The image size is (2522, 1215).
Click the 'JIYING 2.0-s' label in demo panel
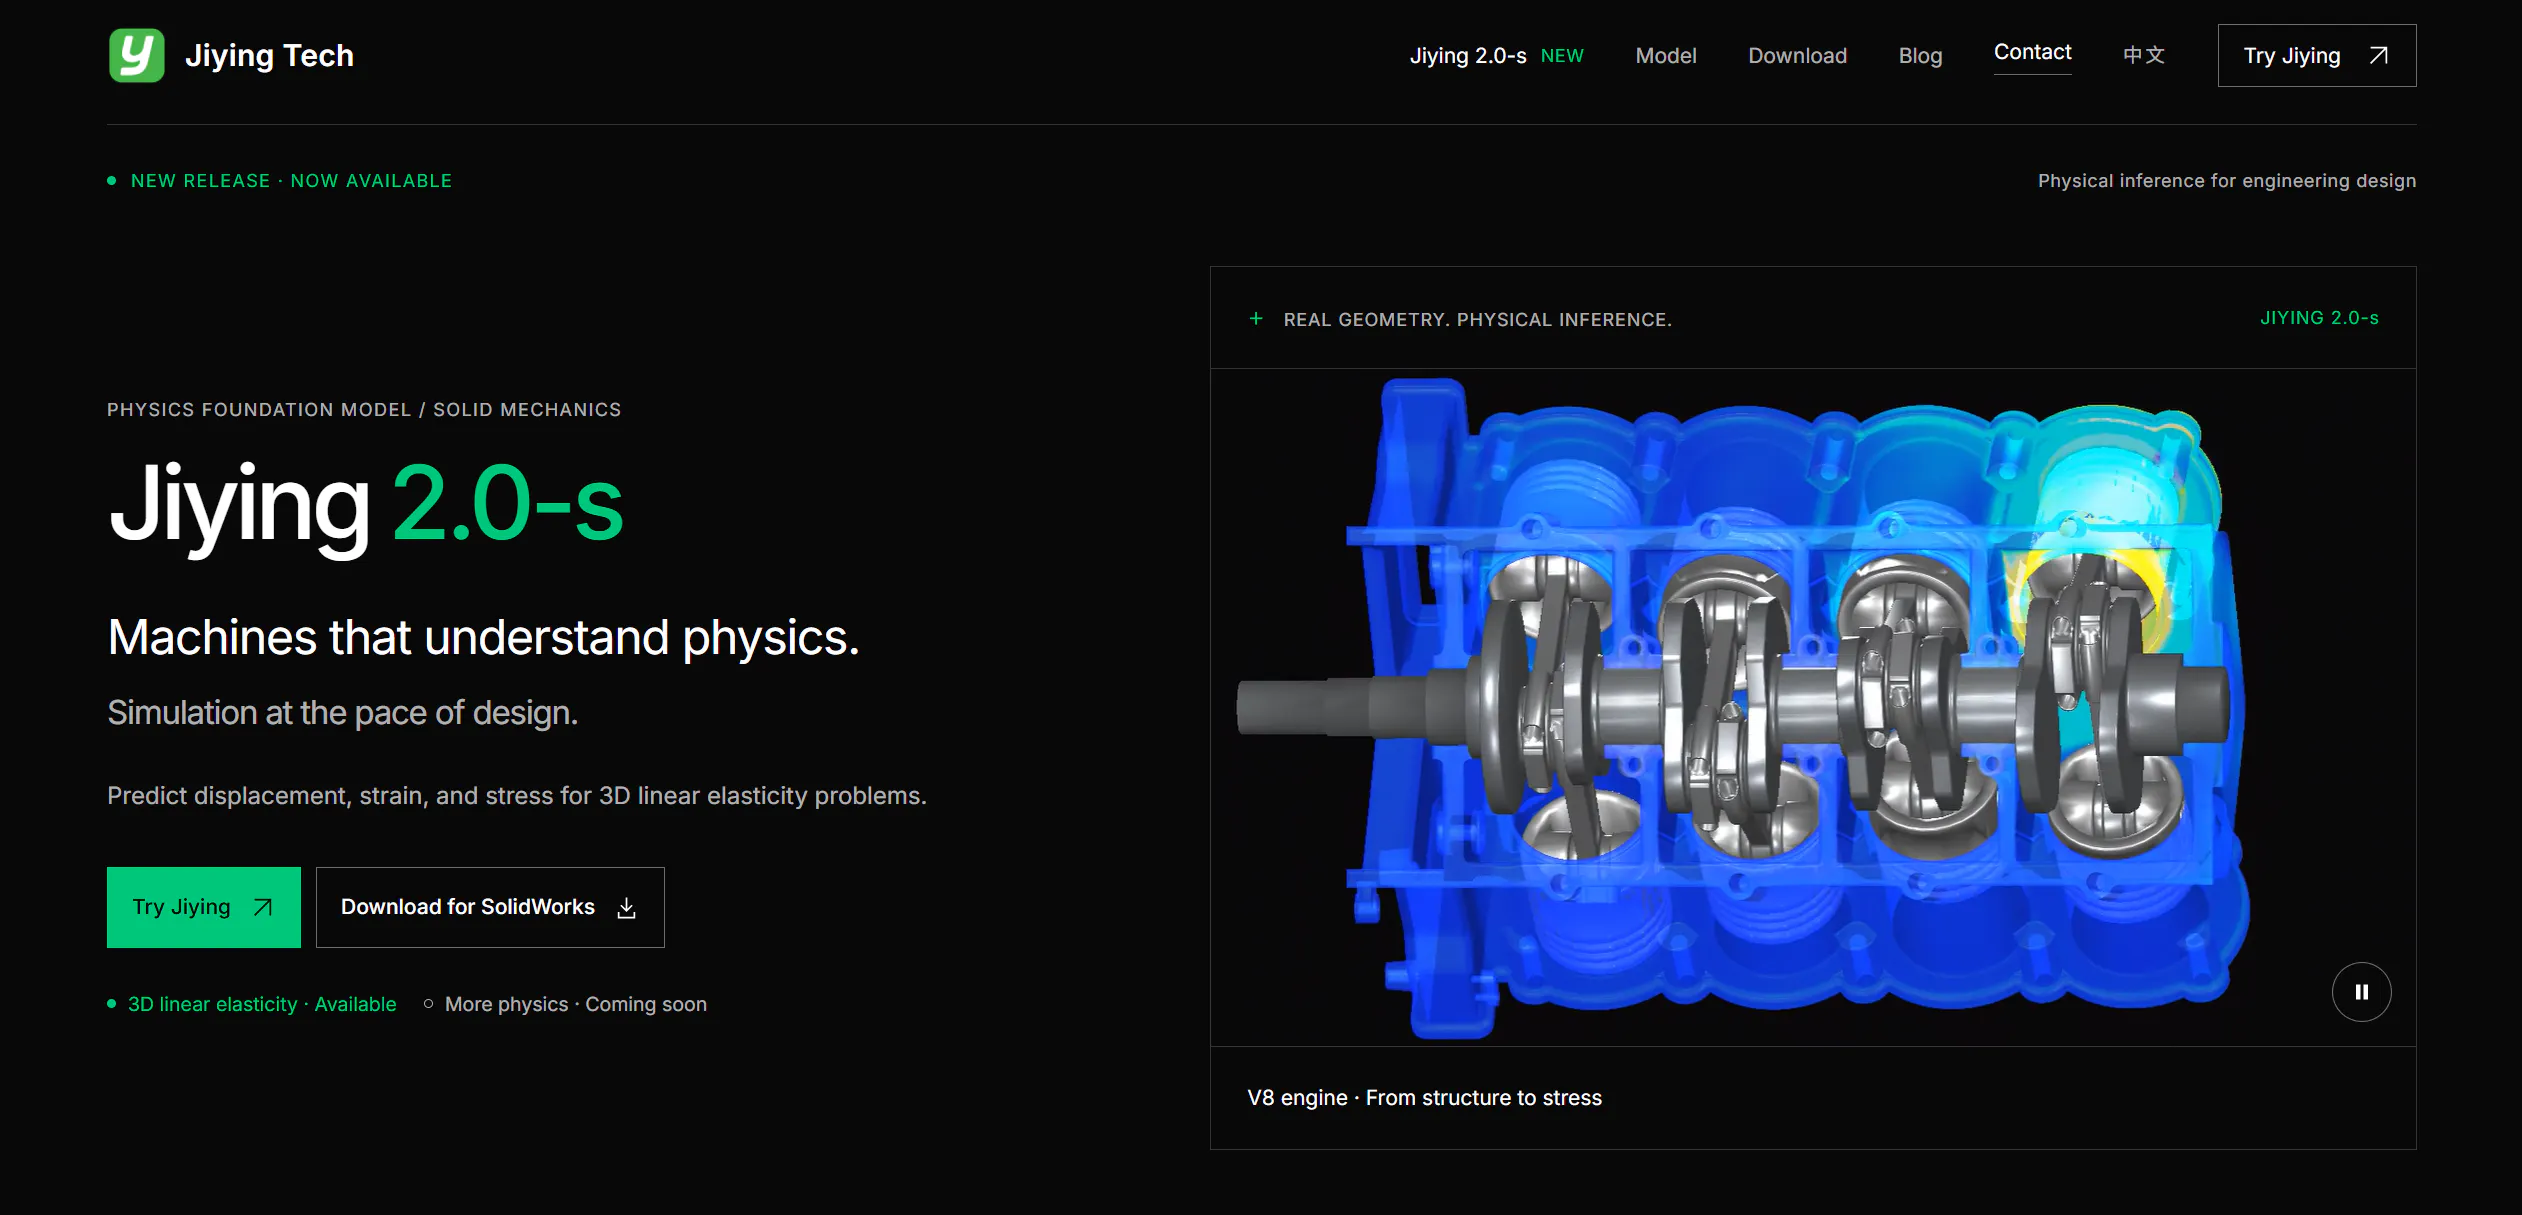click(x=2319, y=318)
